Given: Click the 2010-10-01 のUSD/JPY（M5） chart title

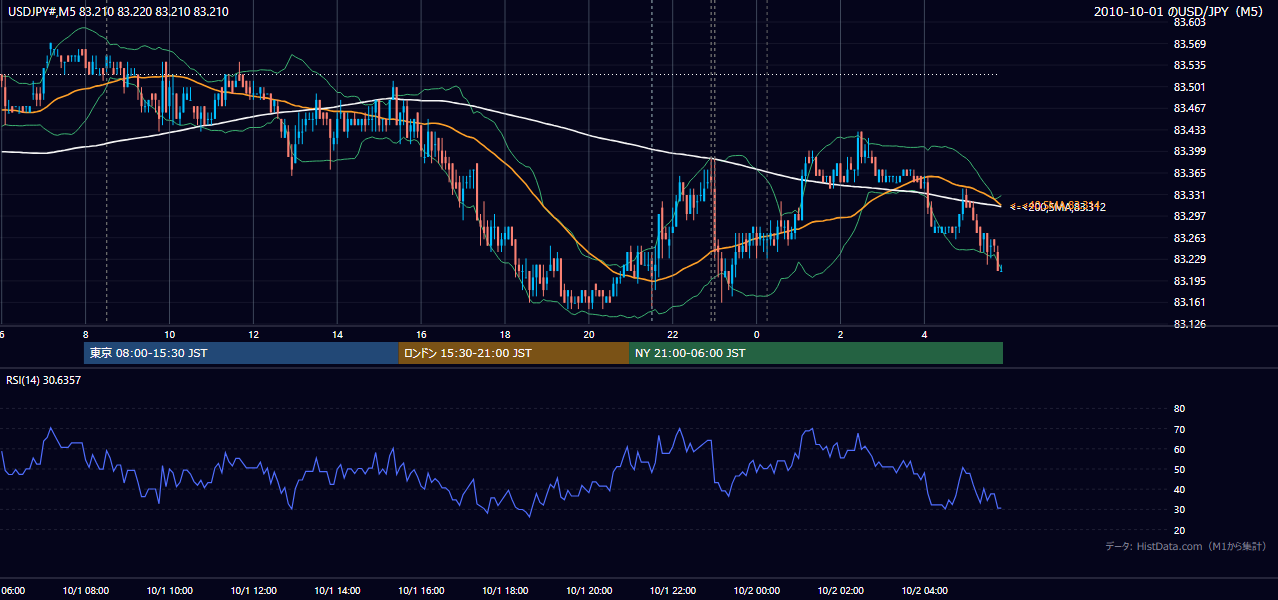Looking at the screenshot, I should [x=1180, y=12].
